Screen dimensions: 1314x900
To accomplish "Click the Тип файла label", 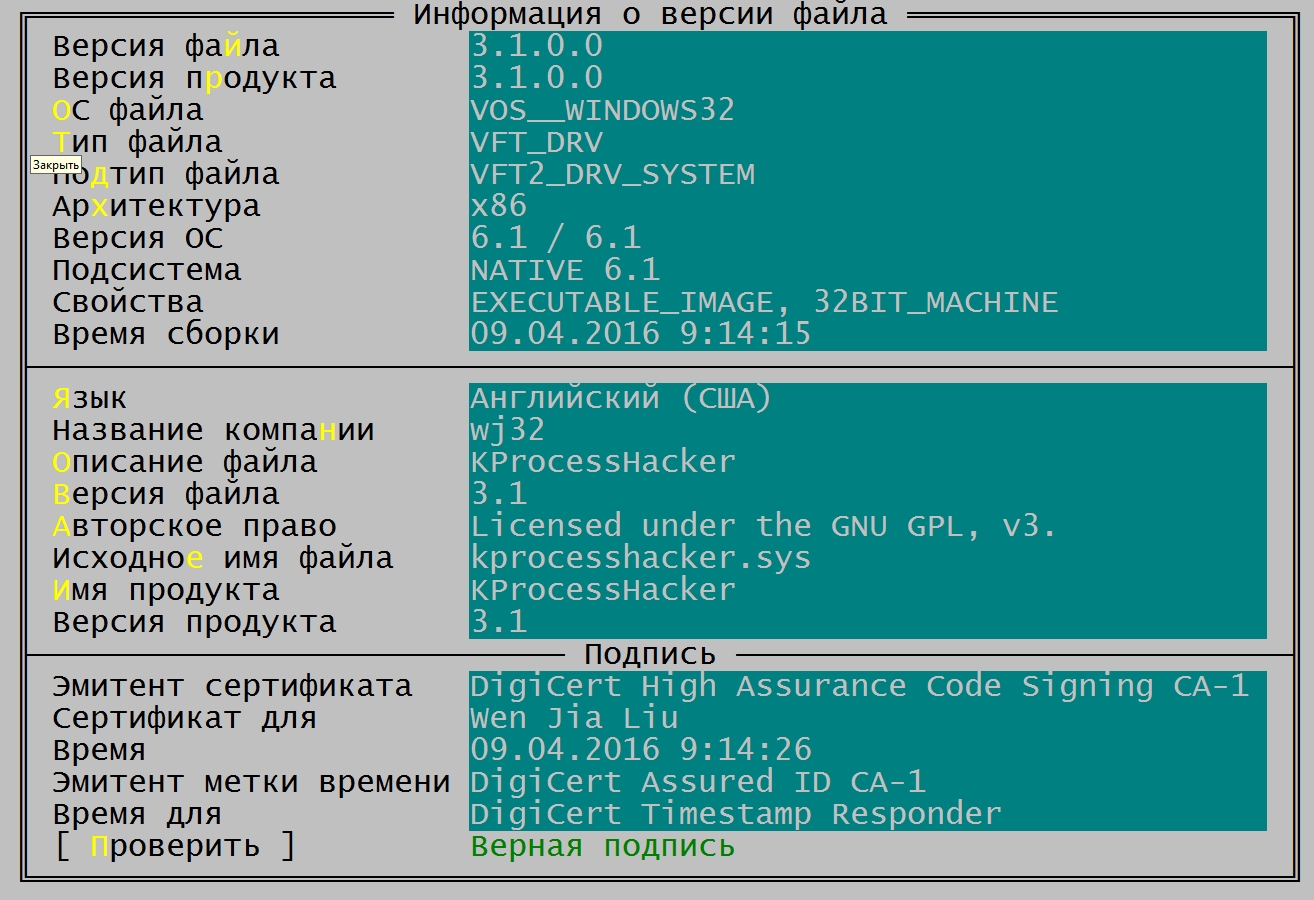I will tap(138, 142).
